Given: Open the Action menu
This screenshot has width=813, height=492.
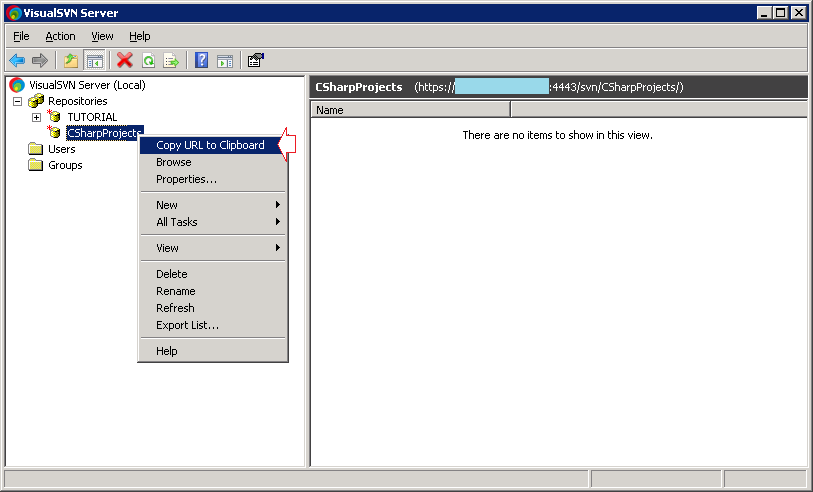Looking at the screenshot, I should click(60, 36).
